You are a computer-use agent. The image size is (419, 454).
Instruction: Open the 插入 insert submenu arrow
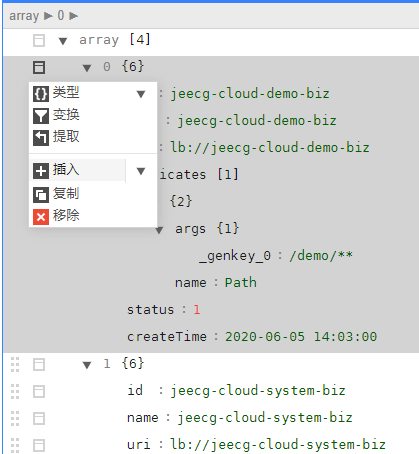[141, 171]
